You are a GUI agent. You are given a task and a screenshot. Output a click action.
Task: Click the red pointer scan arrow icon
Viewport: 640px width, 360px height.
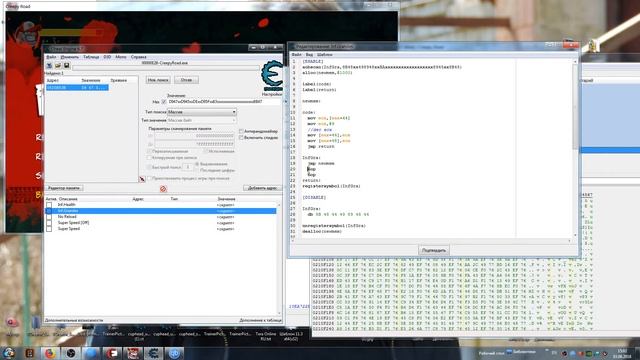(142, 179)
